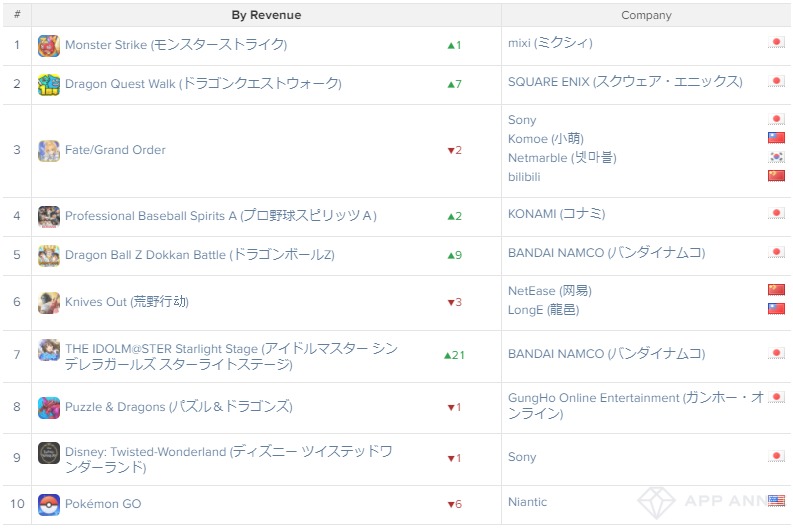793x530 pixels.
Task: Click Japan flag in IDOLM@STER row
Action: (x=776, y=353)
